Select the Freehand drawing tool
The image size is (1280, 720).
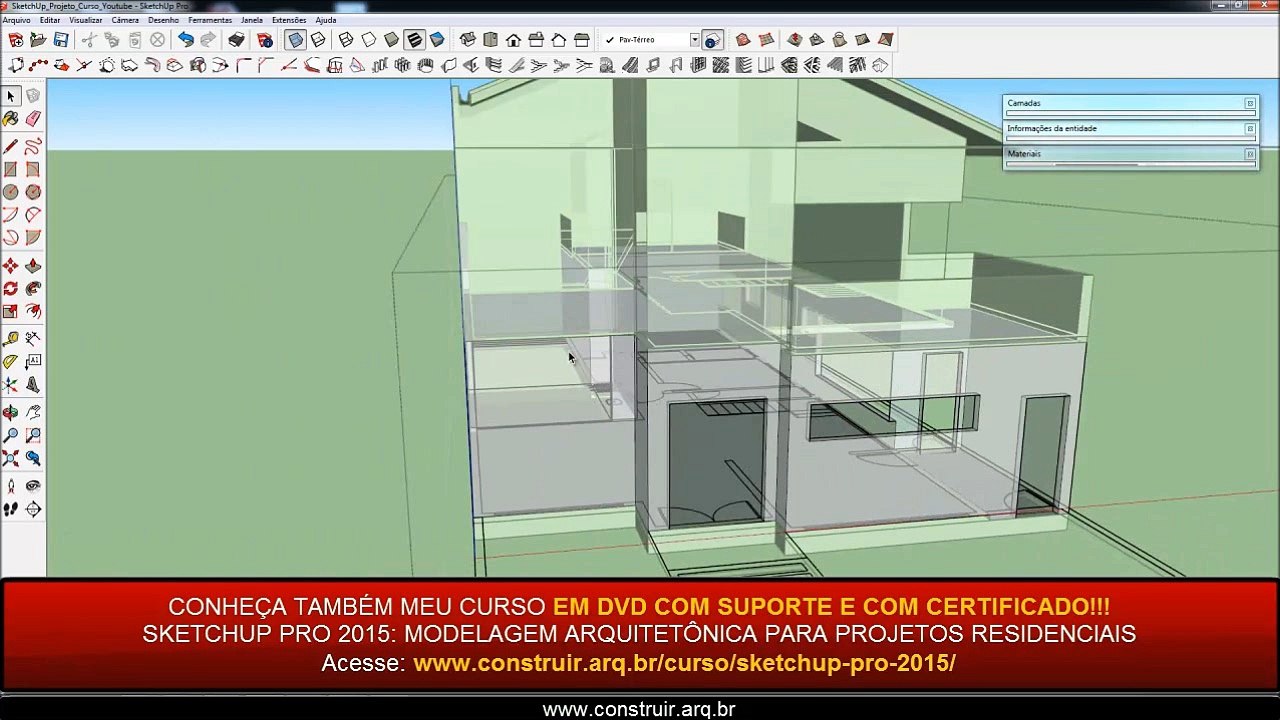click(33, 146)
